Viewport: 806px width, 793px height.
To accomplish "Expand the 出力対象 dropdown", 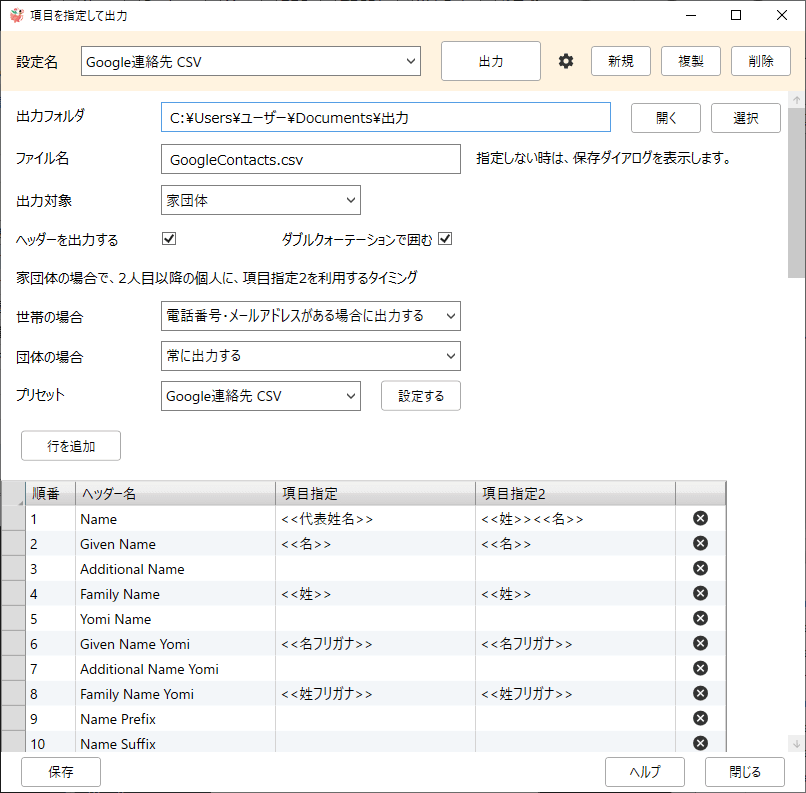I will (x=260, y=200).
